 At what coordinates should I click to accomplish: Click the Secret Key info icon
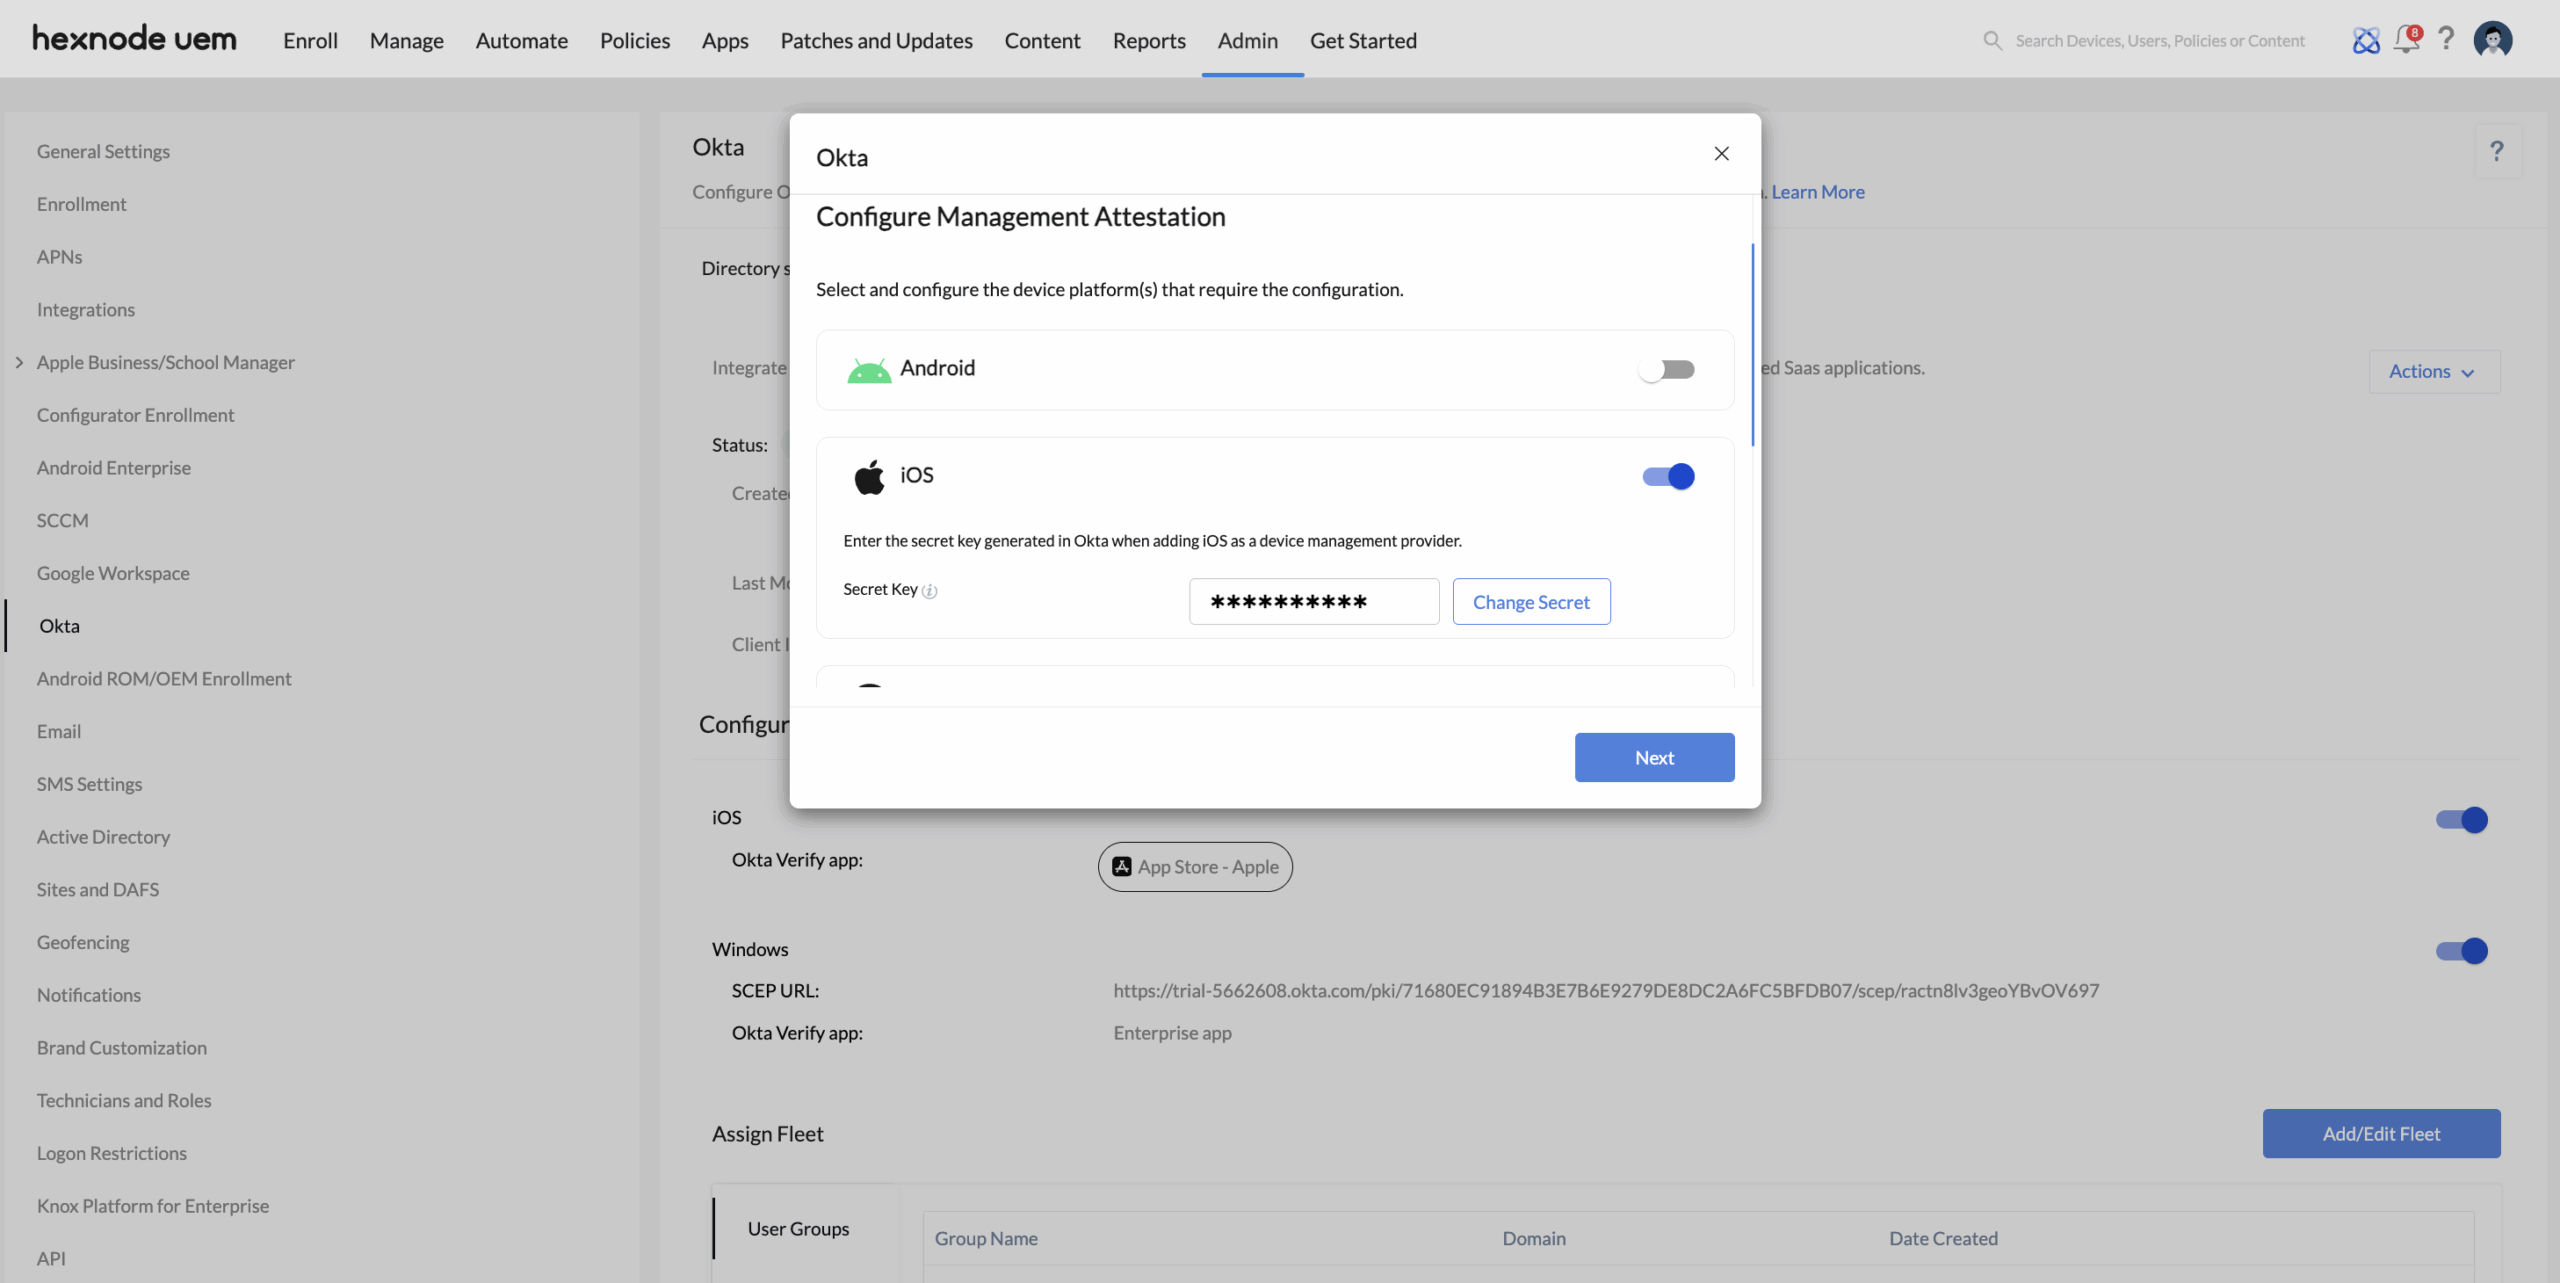pos(929,591)
